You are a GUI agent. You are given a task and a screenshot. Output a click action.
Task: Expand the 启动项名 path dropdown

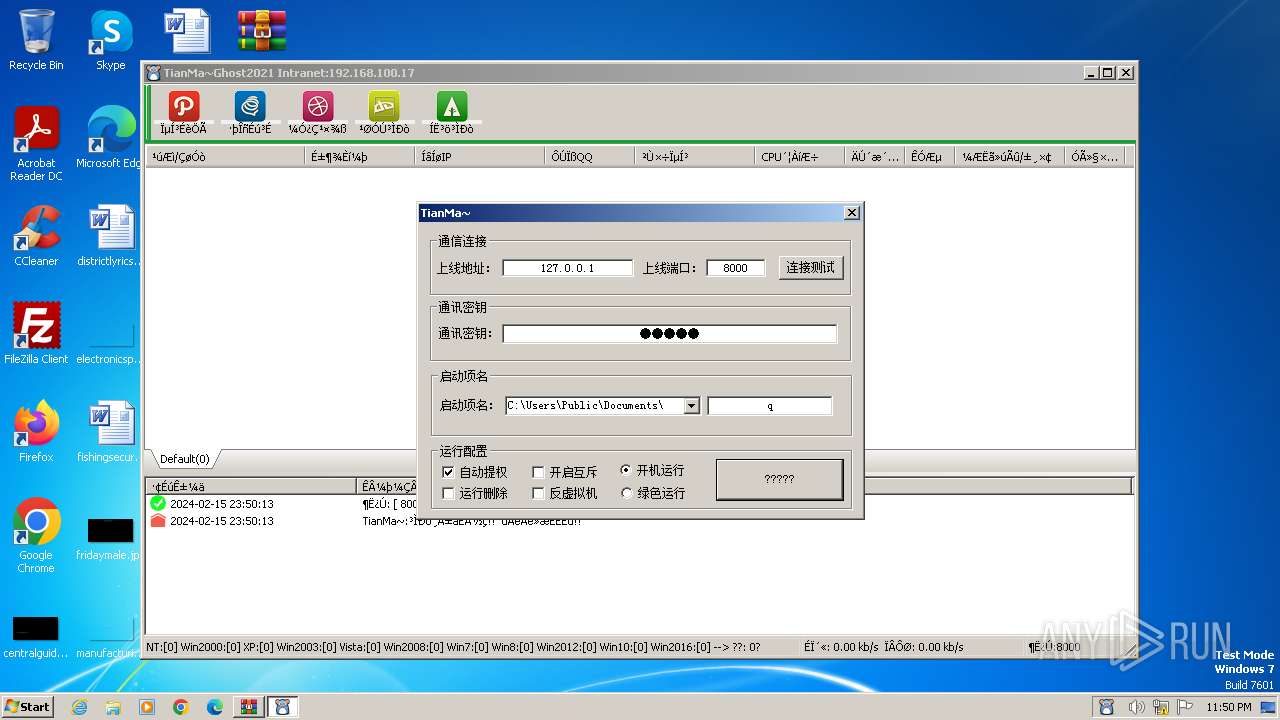[691, 406]
